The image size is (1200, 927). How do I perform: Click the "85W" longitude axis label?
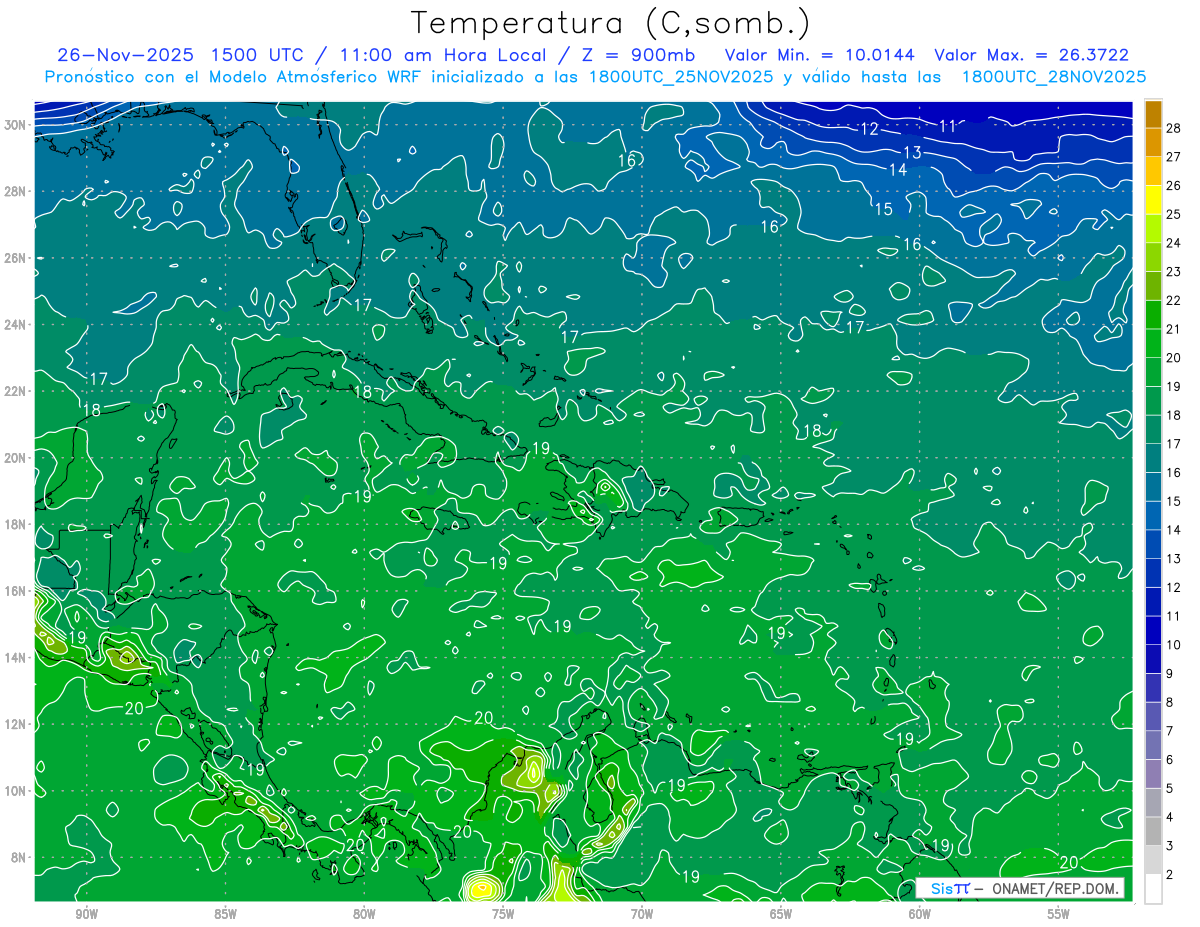(x=225, y=915)
